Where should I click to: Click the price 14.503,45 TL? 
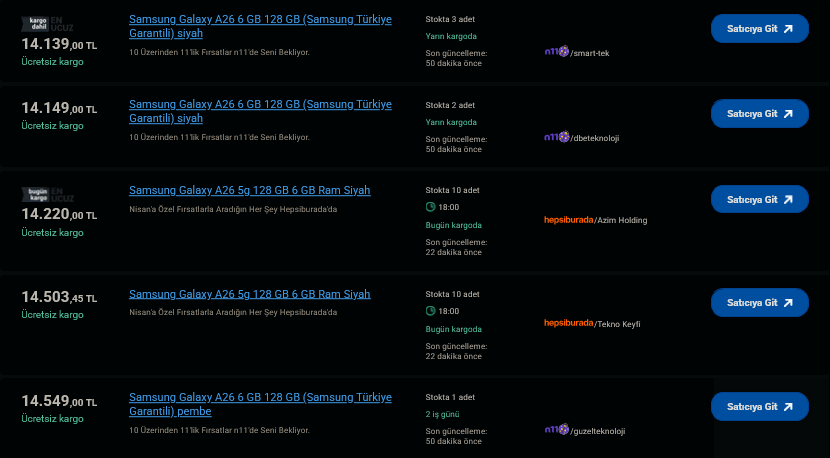[x=59, y=298]
